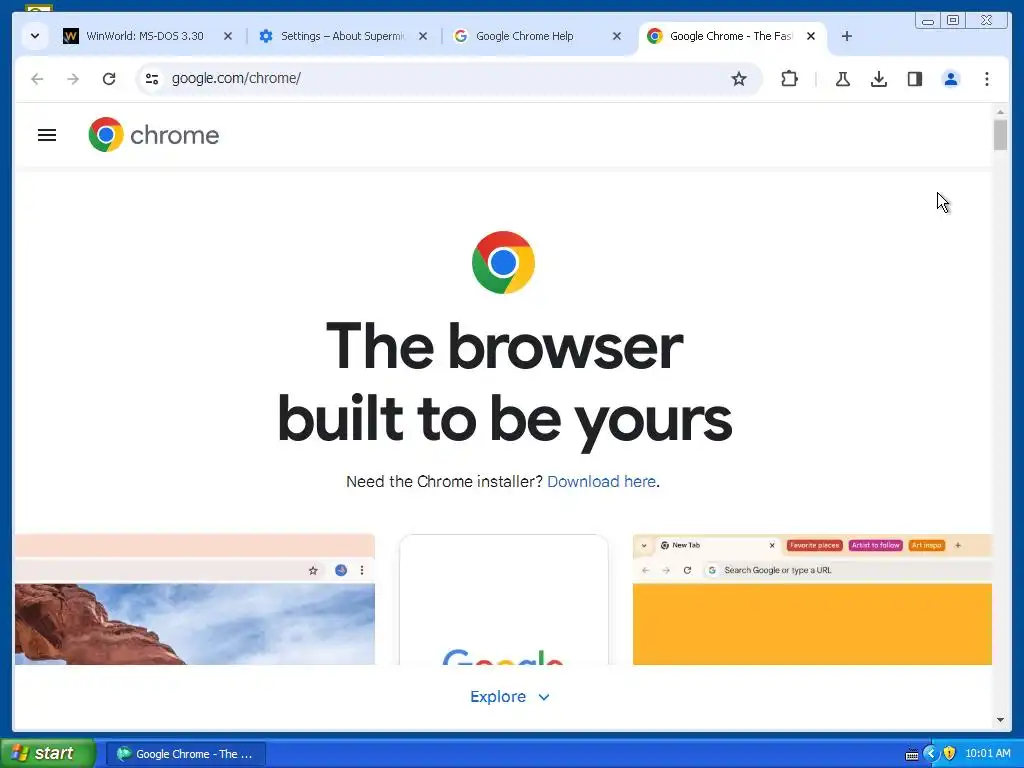Open the Extensions puzzle icon
Image resolution: width=1024 pixels, height=768 pixels.
coord(790,79)
